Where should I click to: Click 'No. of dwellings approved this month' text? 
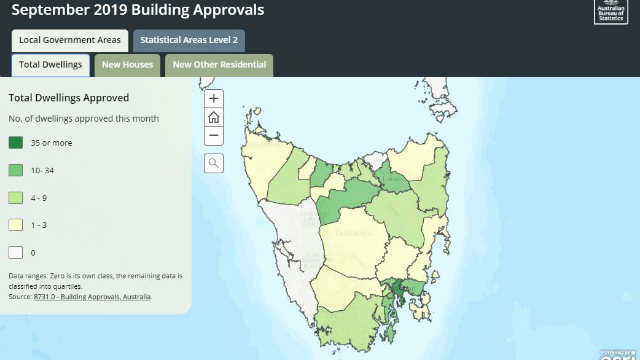point(84,119)
